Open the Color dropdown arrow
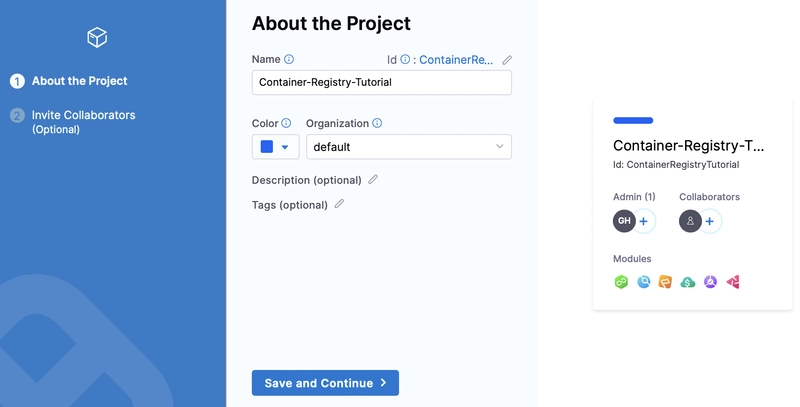Viewport: 800px width, 407px height. pyautogui.click(x=285, y=147)
